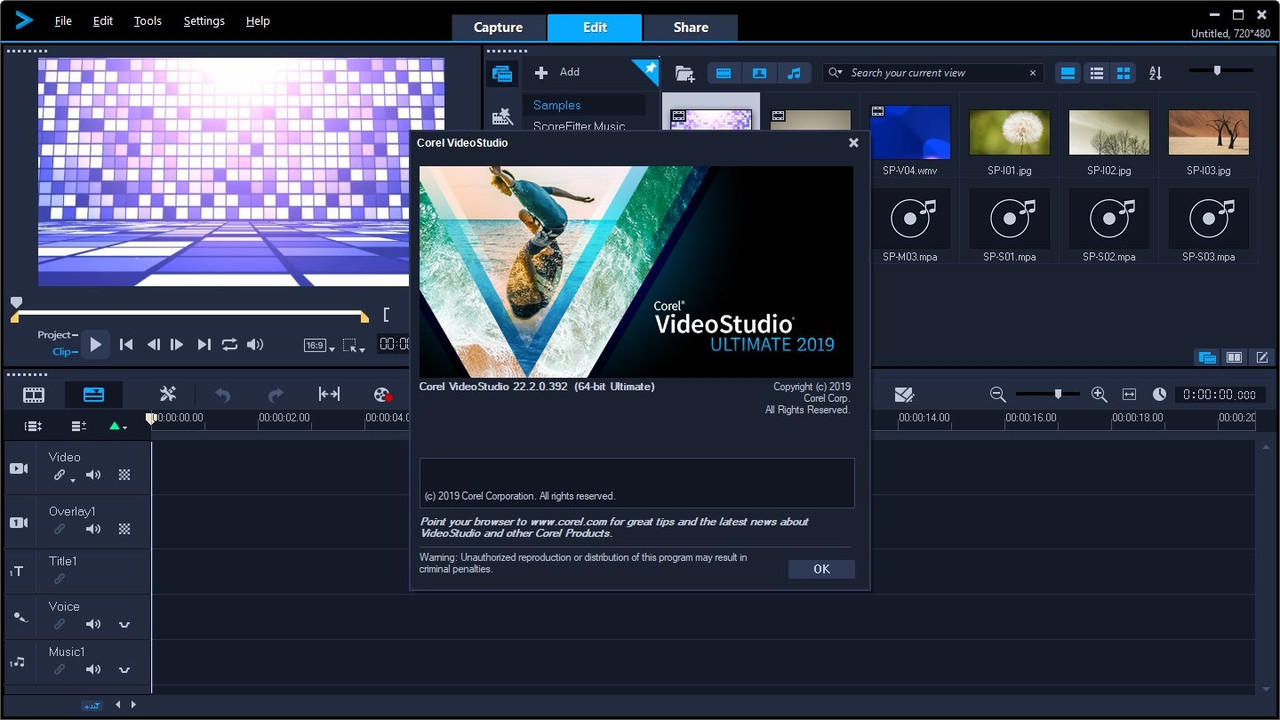Show library and options panel split icon
Viewport: 1280px width, 720px height.
click(x=1234, y=357)
